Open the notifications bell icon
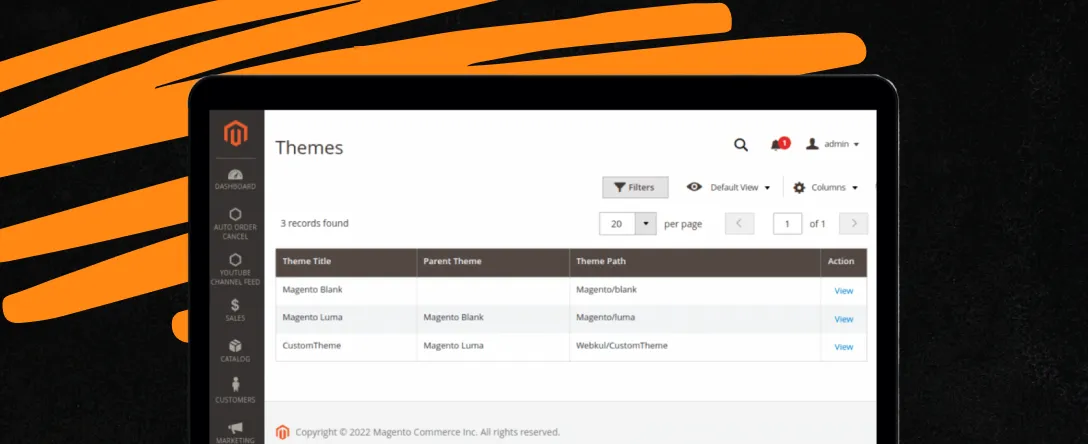 (778, 144)
